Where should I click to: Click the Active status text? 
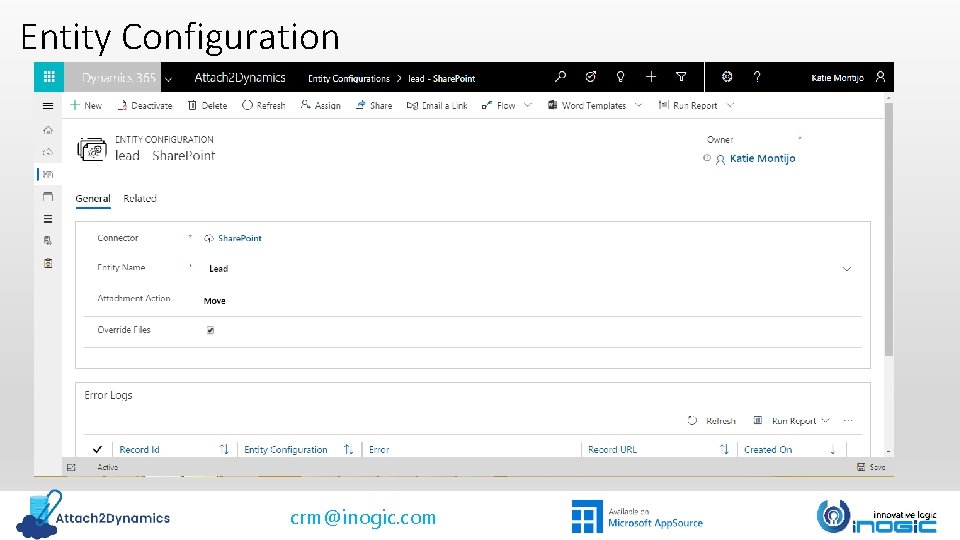point(108,467)
